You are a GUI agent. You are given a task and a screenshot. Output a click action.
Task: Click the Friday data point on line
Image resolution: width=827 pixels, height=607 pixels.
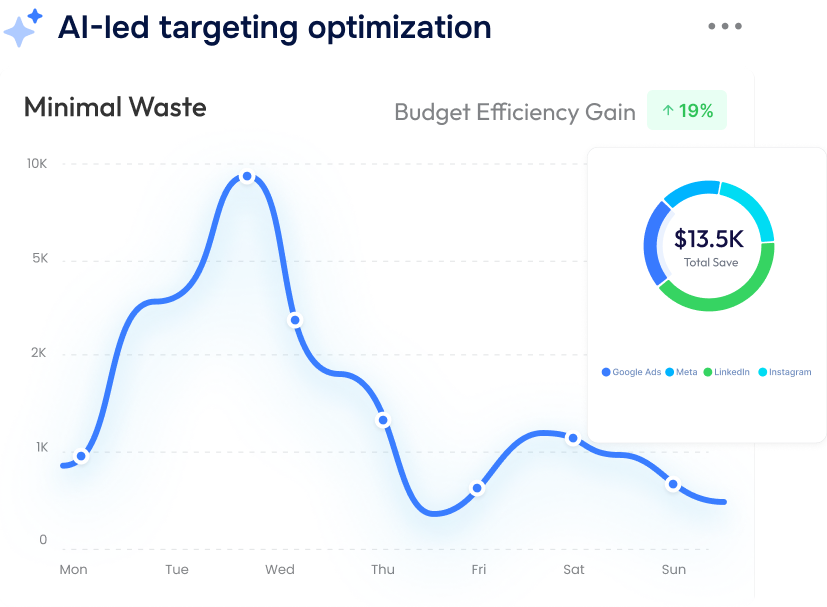477,488
